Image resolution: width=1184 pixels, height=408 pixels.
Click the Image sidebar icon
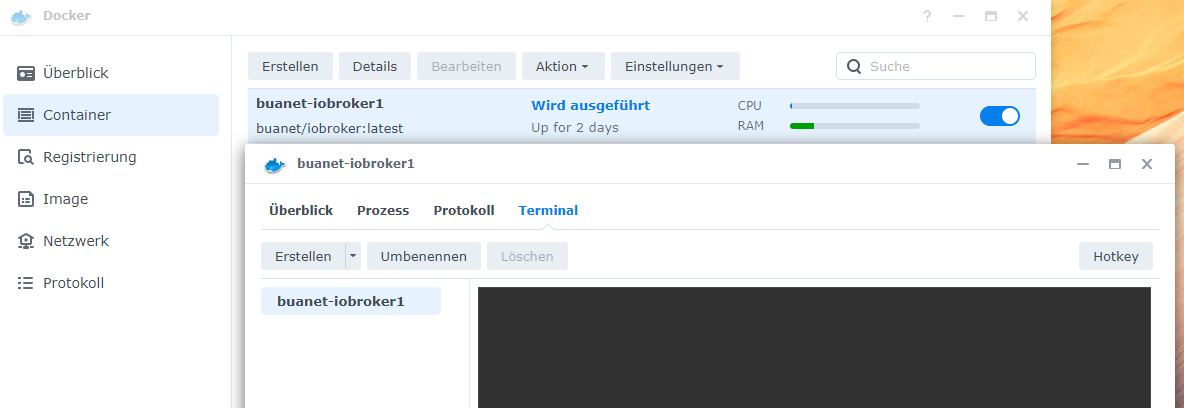26,199
